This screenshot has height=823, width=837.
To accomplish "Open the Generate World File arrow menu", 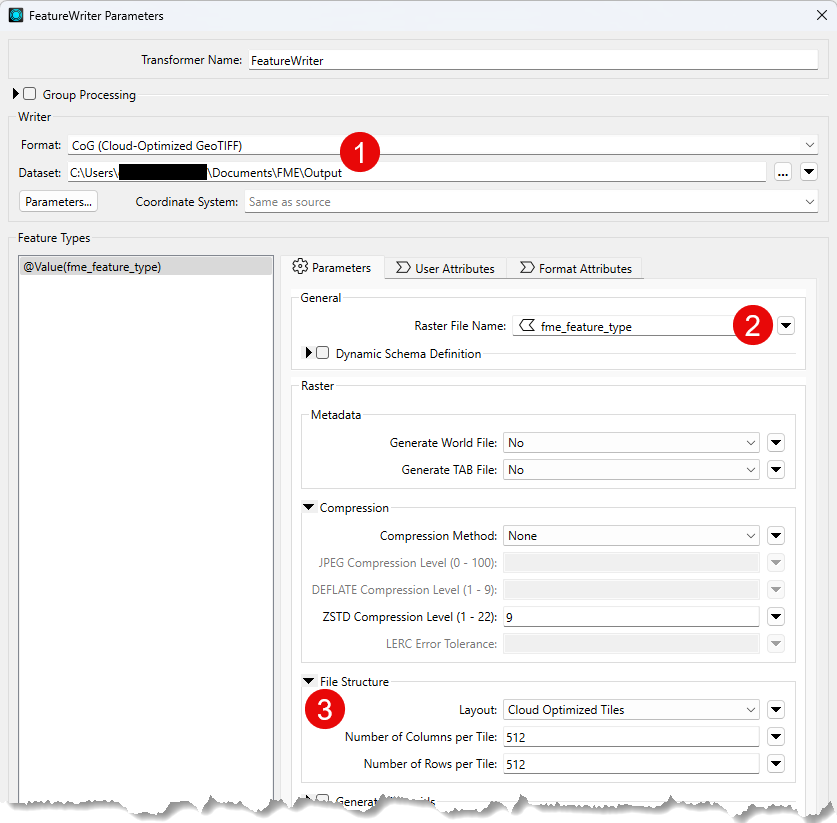I will [x=775, y=443].
